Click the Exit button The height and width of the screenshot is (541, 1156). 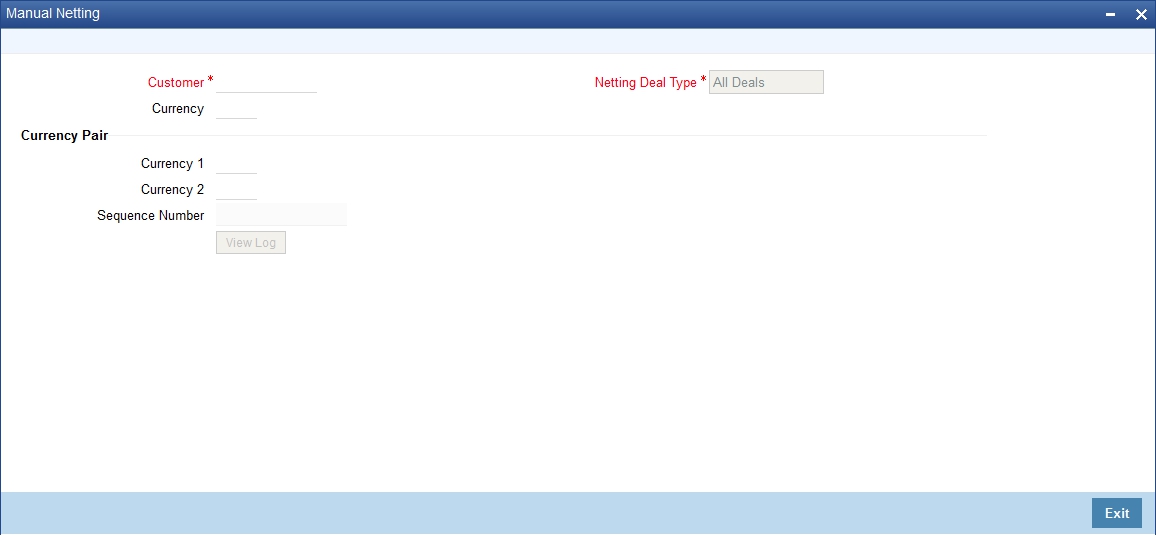click(x=1116, y=513)
